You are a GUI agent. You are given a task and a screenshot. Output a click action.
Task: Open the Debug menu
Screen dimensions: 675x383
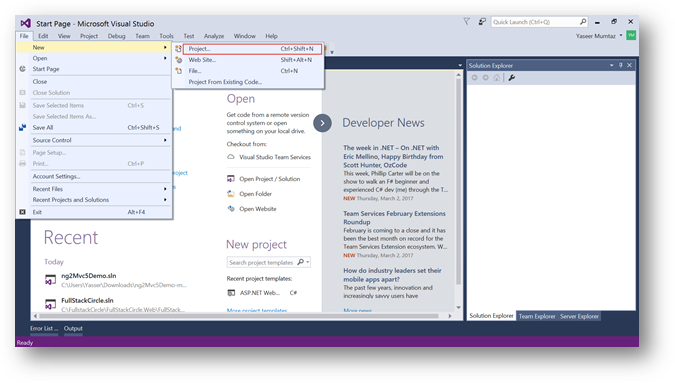116,36
